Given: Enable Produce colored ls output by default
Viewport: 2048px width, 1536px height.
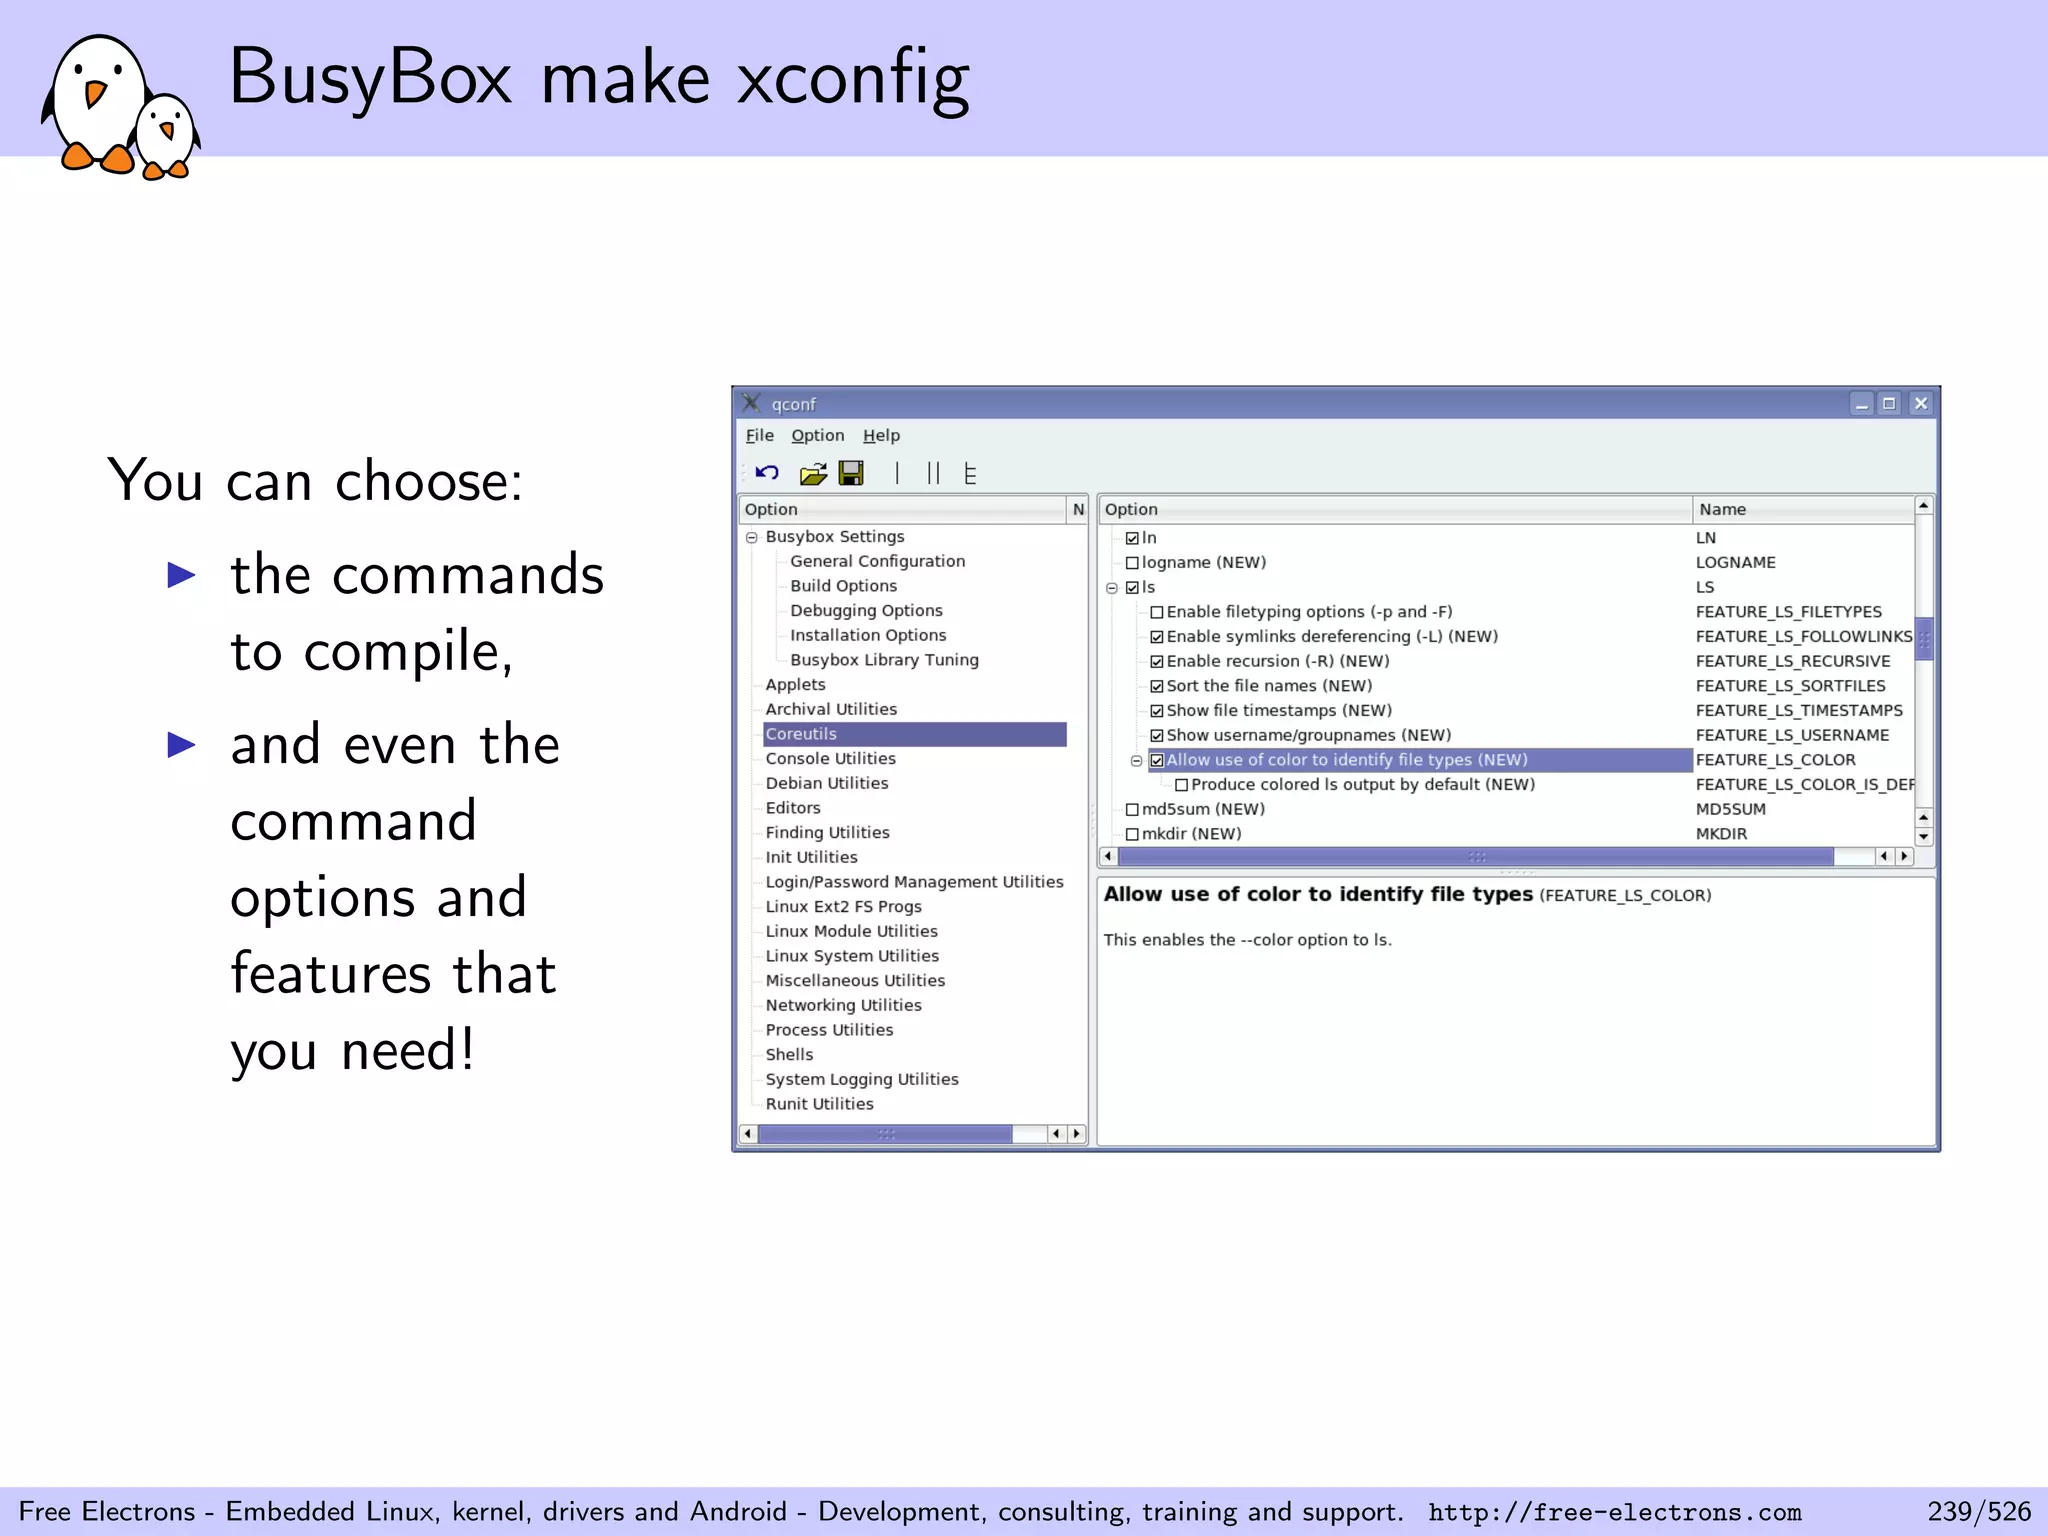Looking at the screenshot, I should click(1182, 785).
